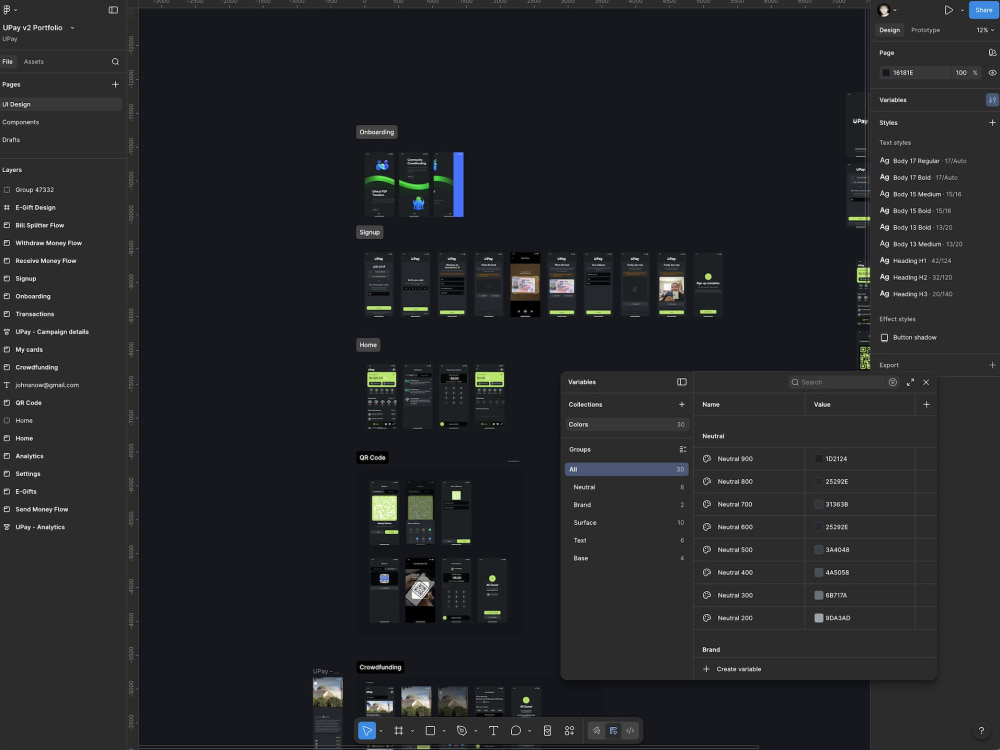Viewport: 1000px width, 750px height.
Task: Select the Rectangle shape tool
Action: (430, 731)
